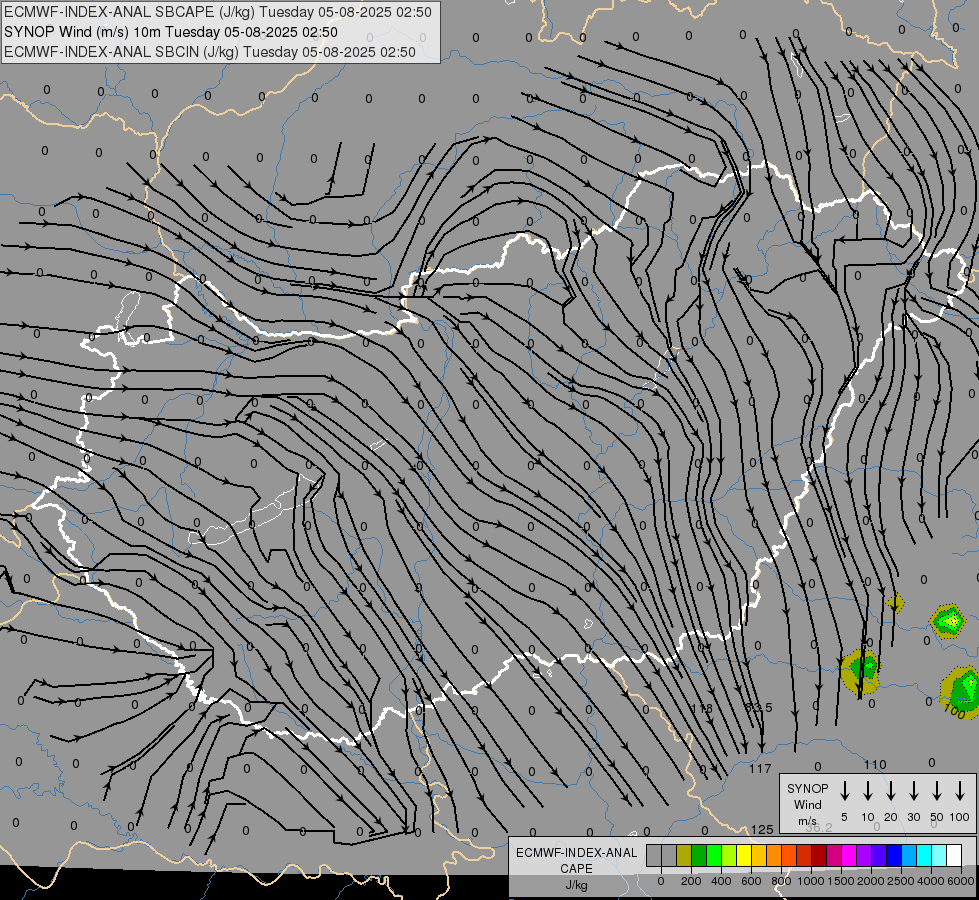979x900 pixels.
Task: Click the SYNOP Wind 10m title line
Action: pos(170,32)
